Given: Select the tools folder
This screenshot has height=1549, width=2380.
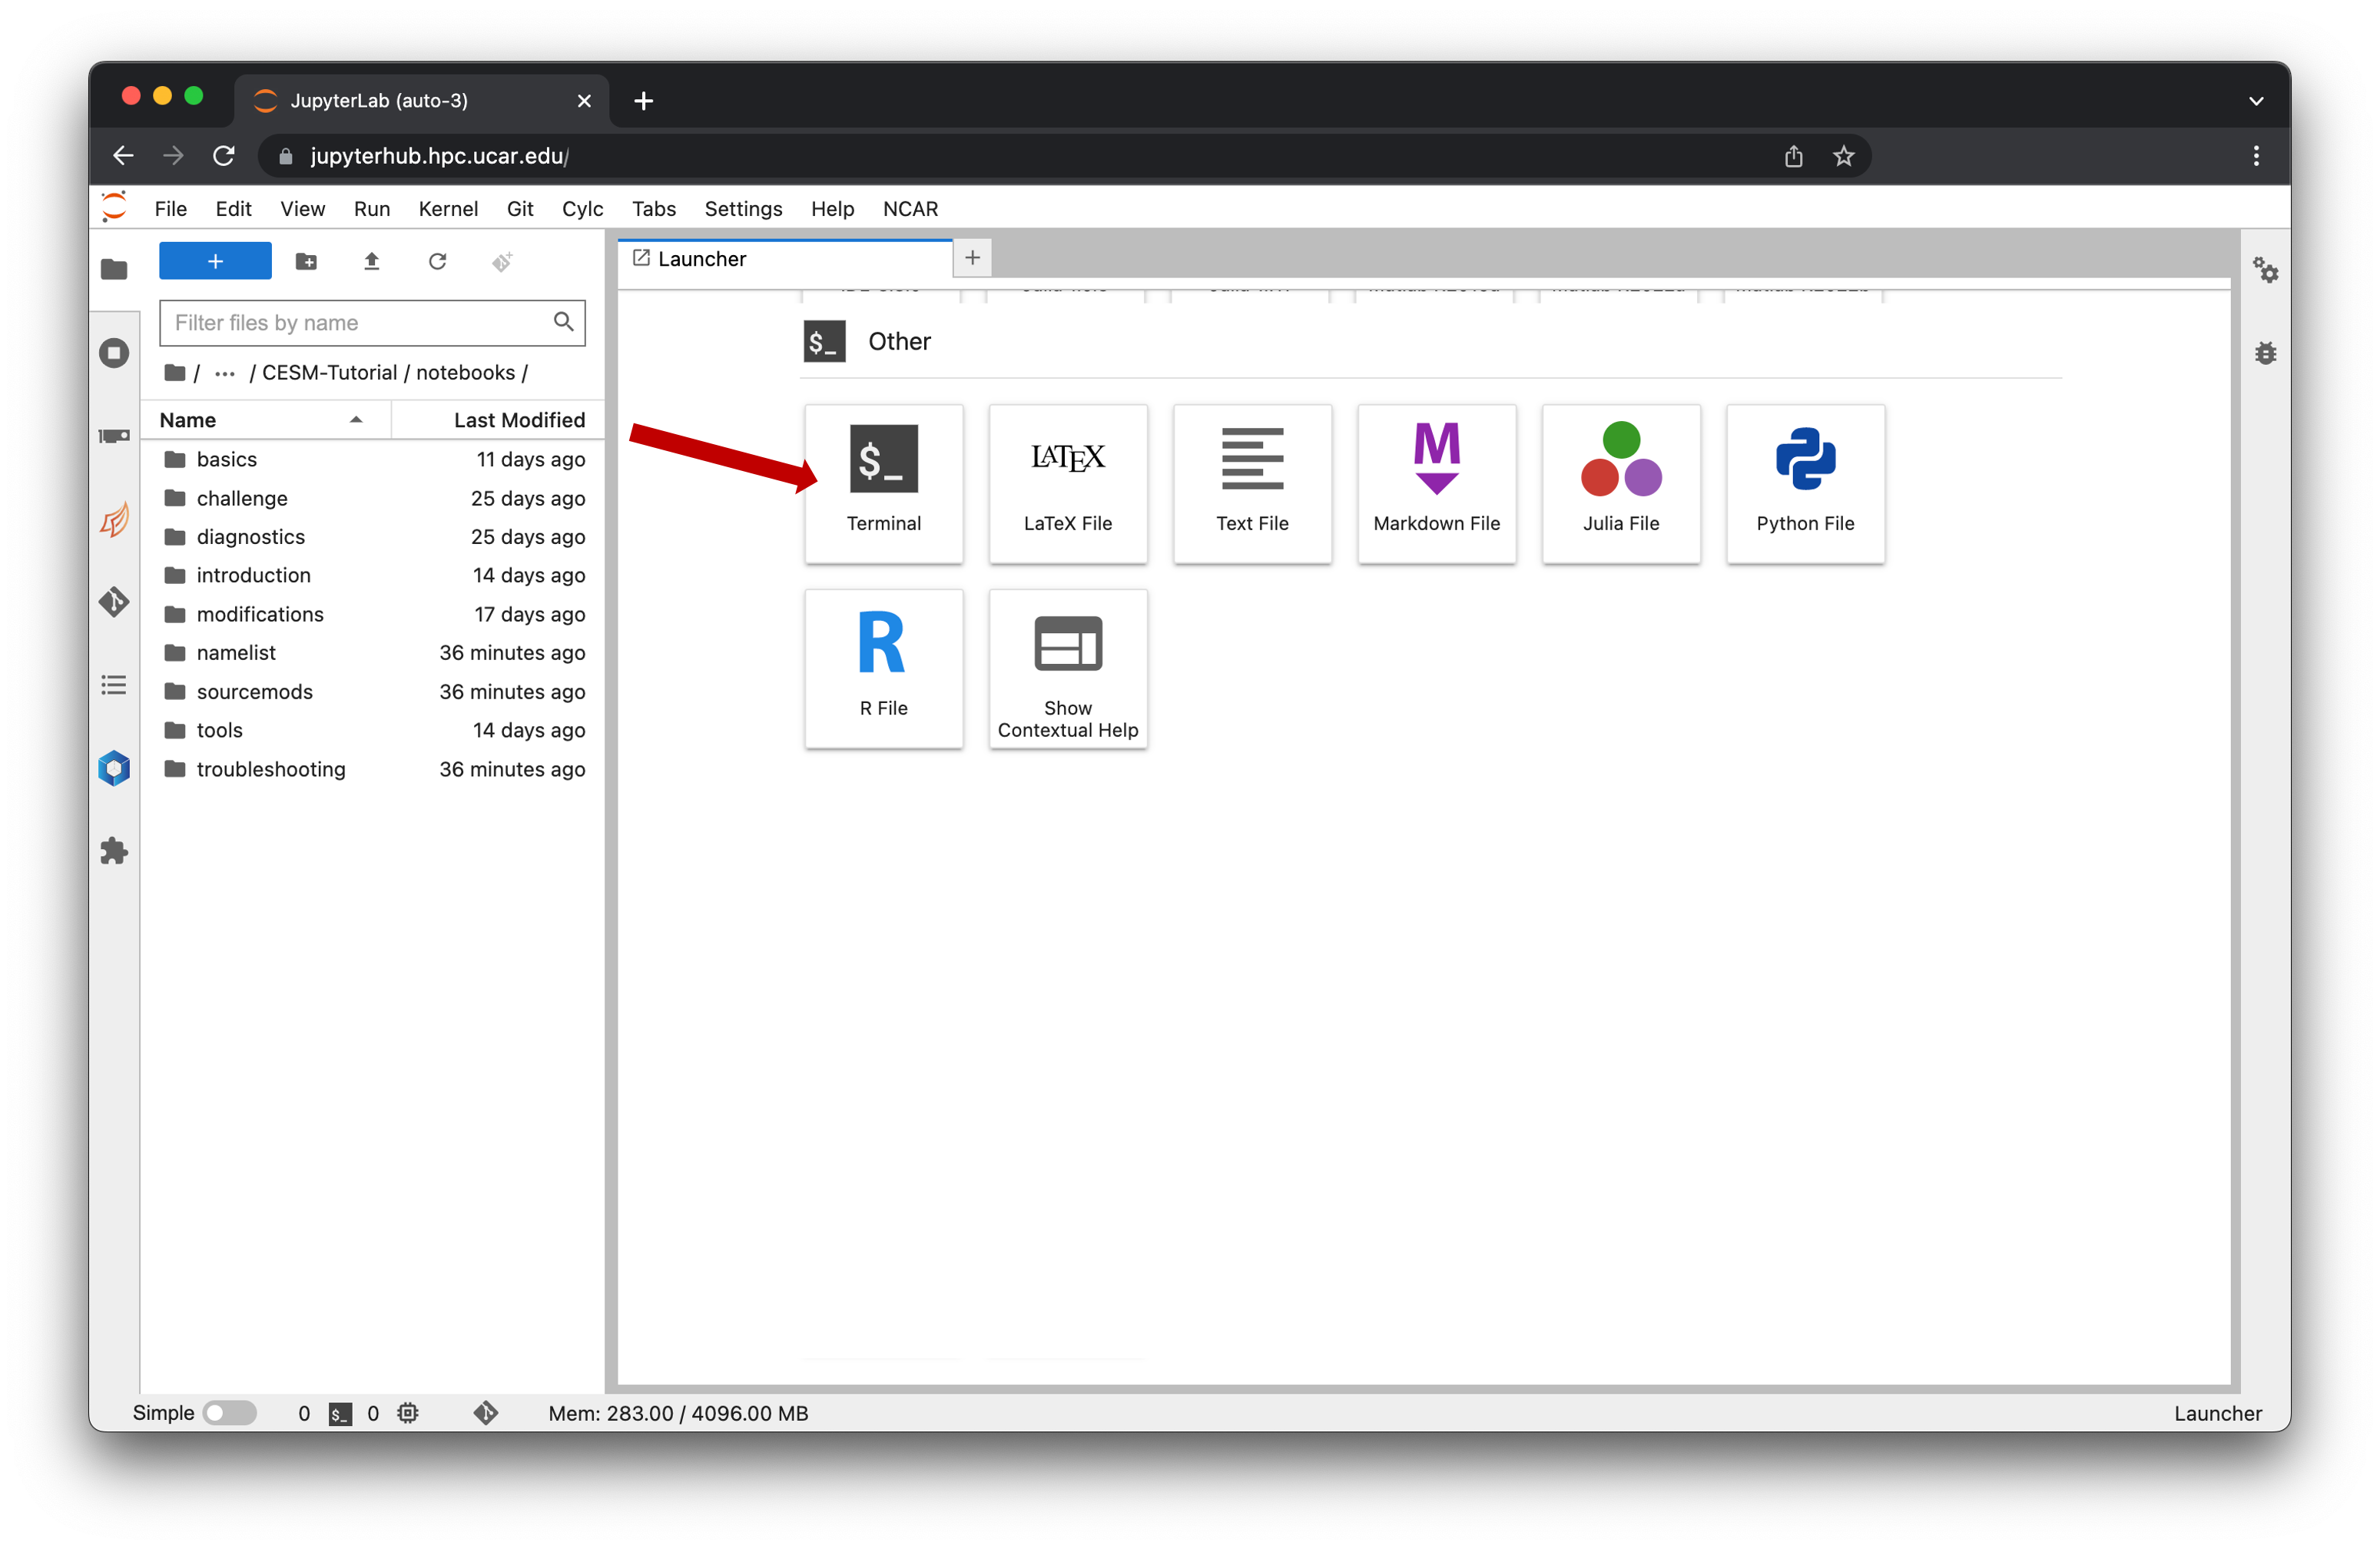Looking at the screenshot, I should pos(372,730).
